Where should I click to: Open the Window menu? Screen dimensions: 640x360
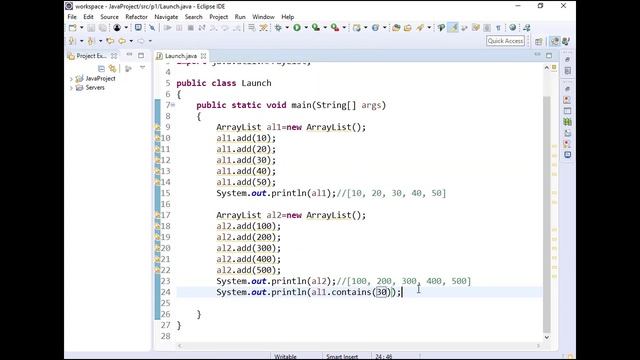tap(263, 17)
